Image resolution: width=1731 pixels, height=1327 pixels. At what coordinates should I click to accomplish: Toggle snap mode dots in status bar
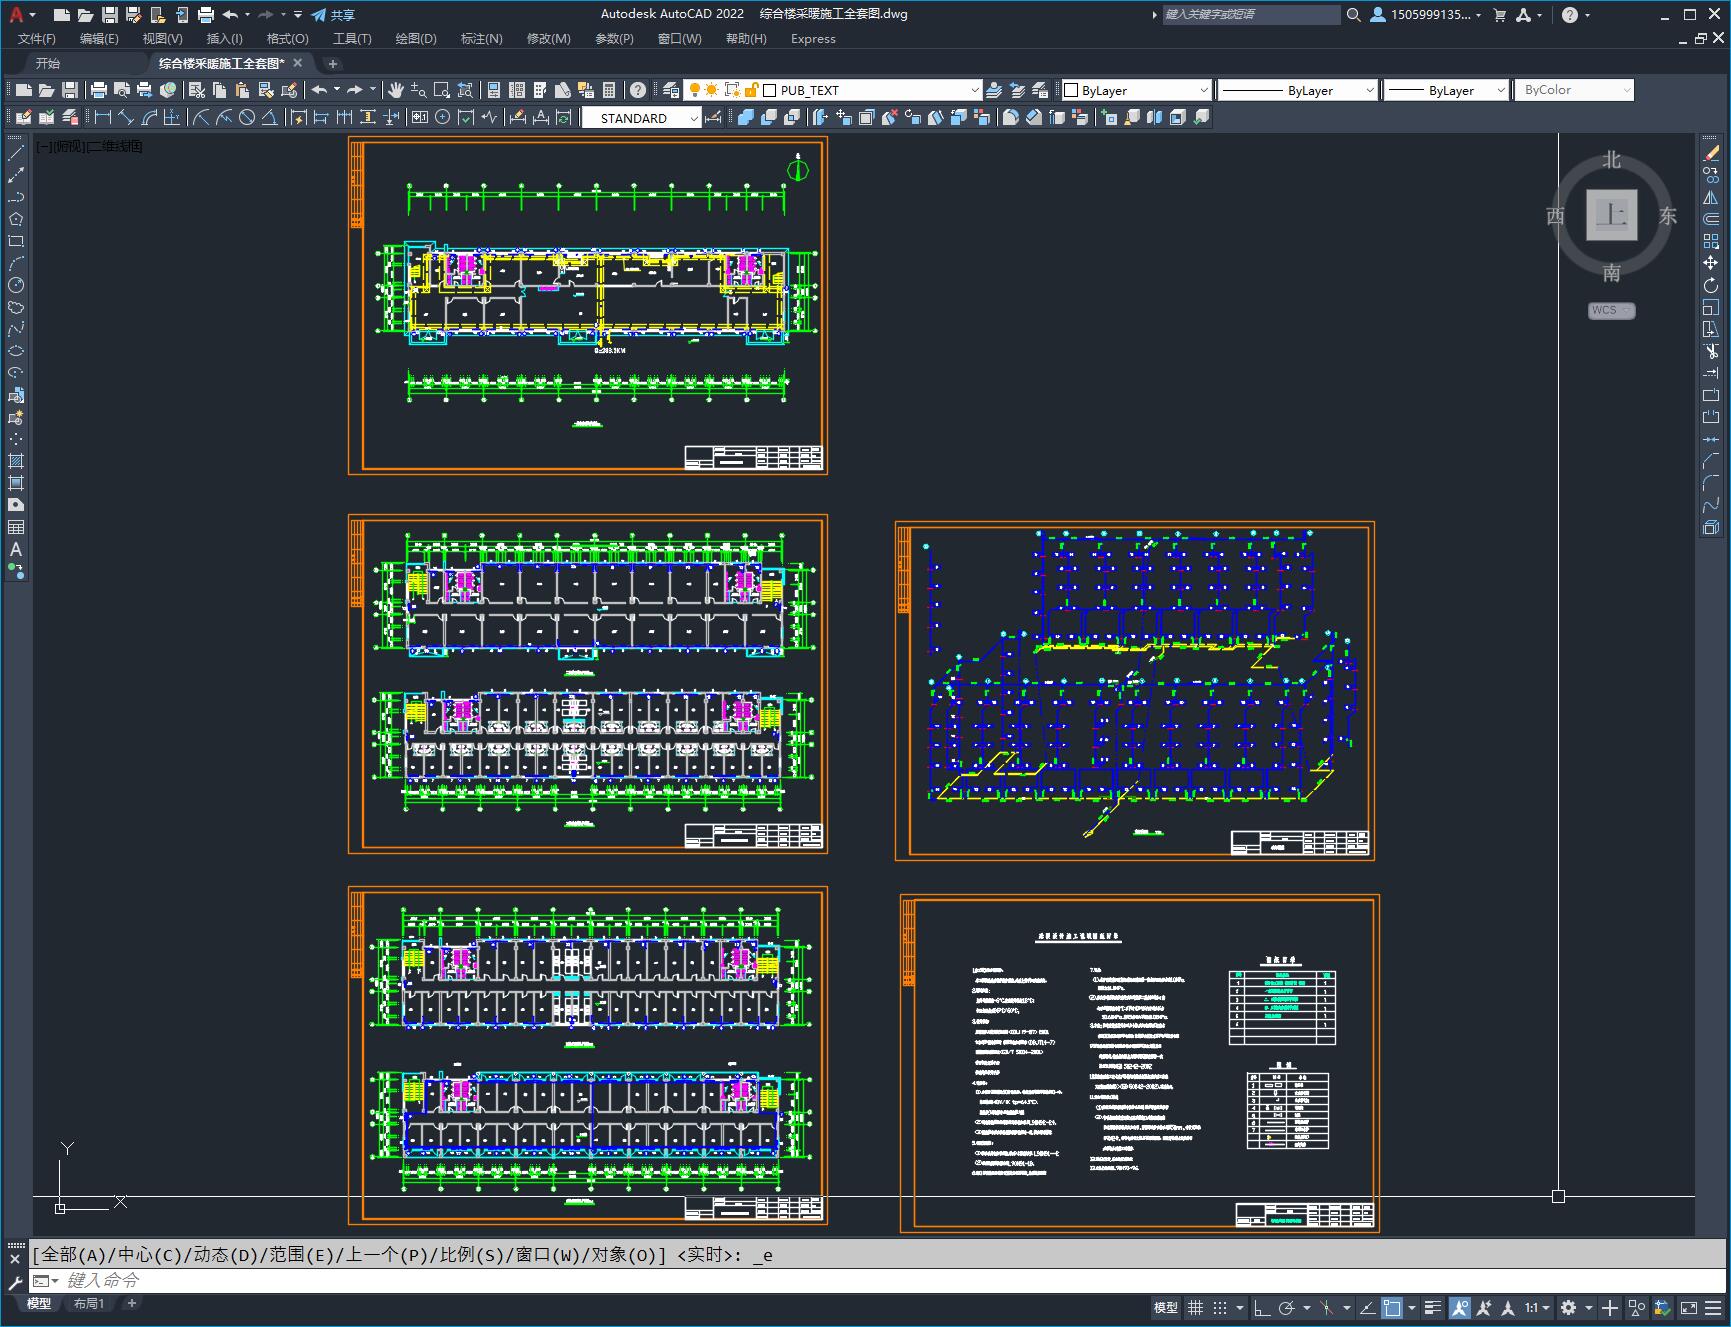click(1219, 1308)
